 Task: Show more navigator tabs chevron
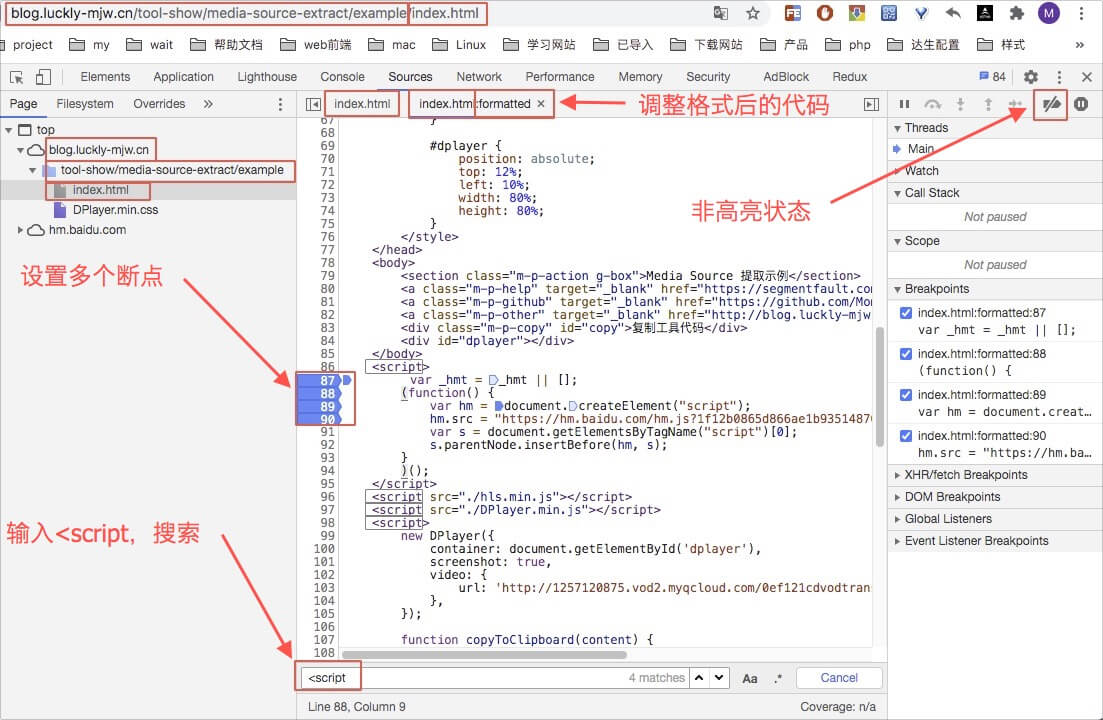point(208,104)
